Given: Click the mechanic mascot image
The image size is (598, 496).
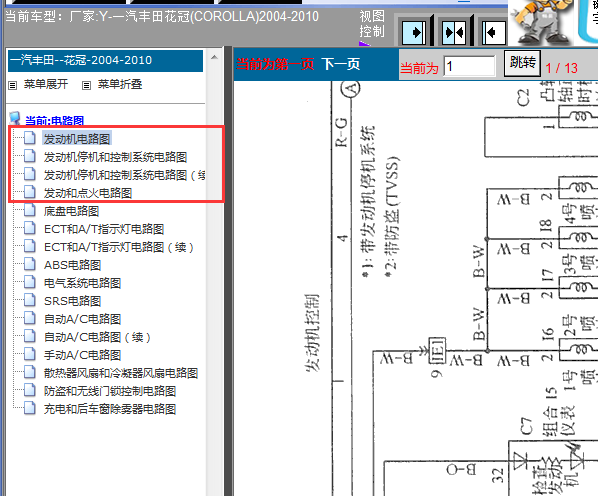Looking at the screenshot, I should 542,22.
